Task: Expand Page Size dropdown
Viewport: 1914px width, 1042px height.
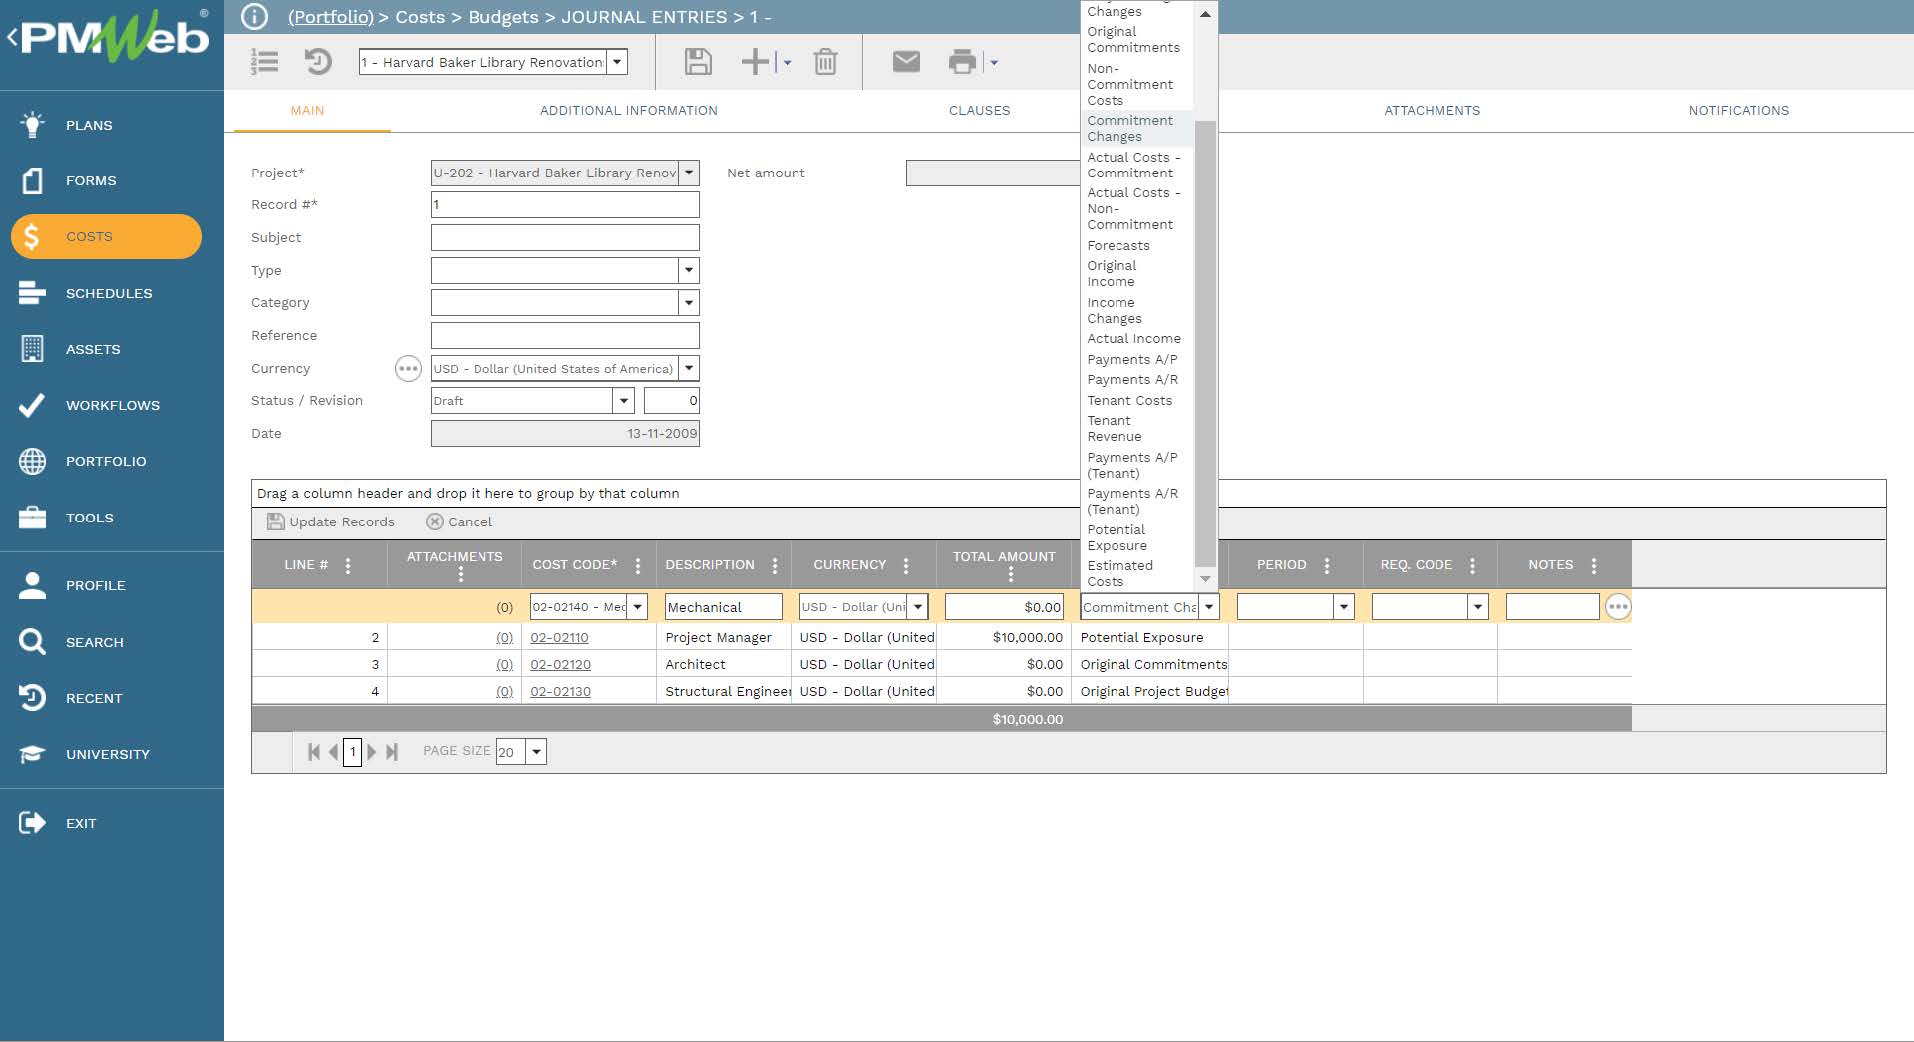Action: 537,752
